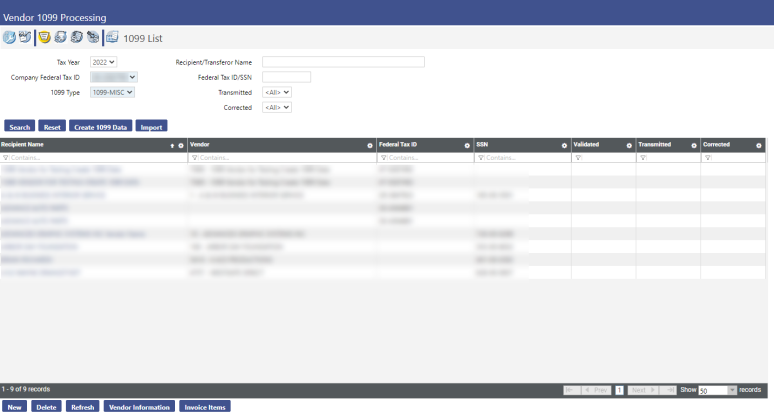Open Vendor Information

139,407
